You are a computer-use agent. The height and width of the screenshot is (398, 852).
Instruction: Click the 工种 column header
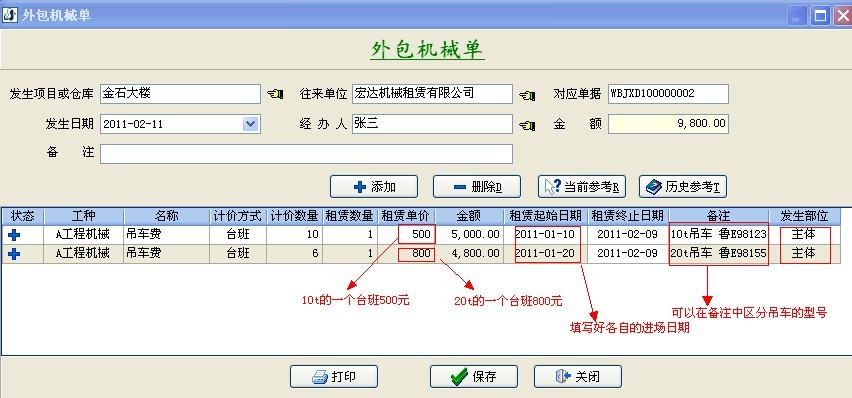pos(84,216)
